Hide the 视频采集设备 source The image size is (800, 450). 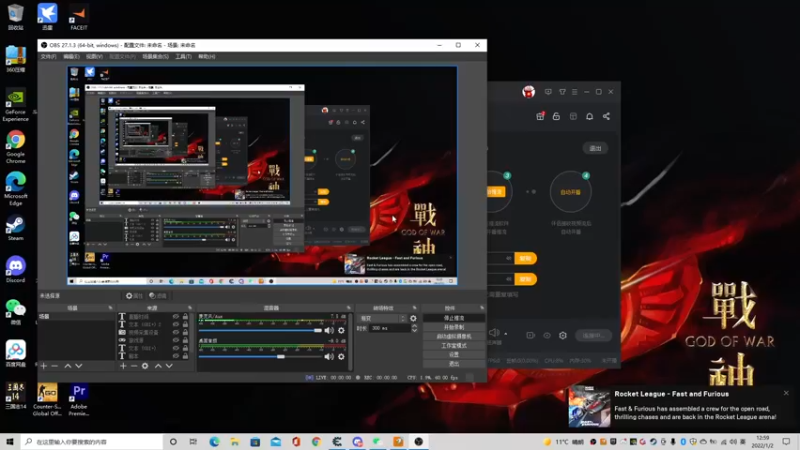tap(176, 332)
